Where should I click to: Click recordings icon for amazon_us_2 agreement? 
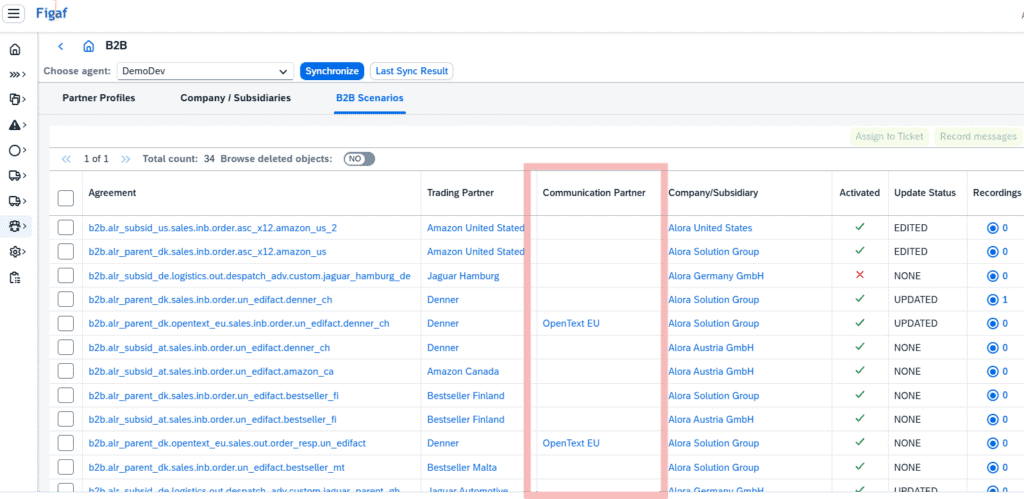point(993,228)
